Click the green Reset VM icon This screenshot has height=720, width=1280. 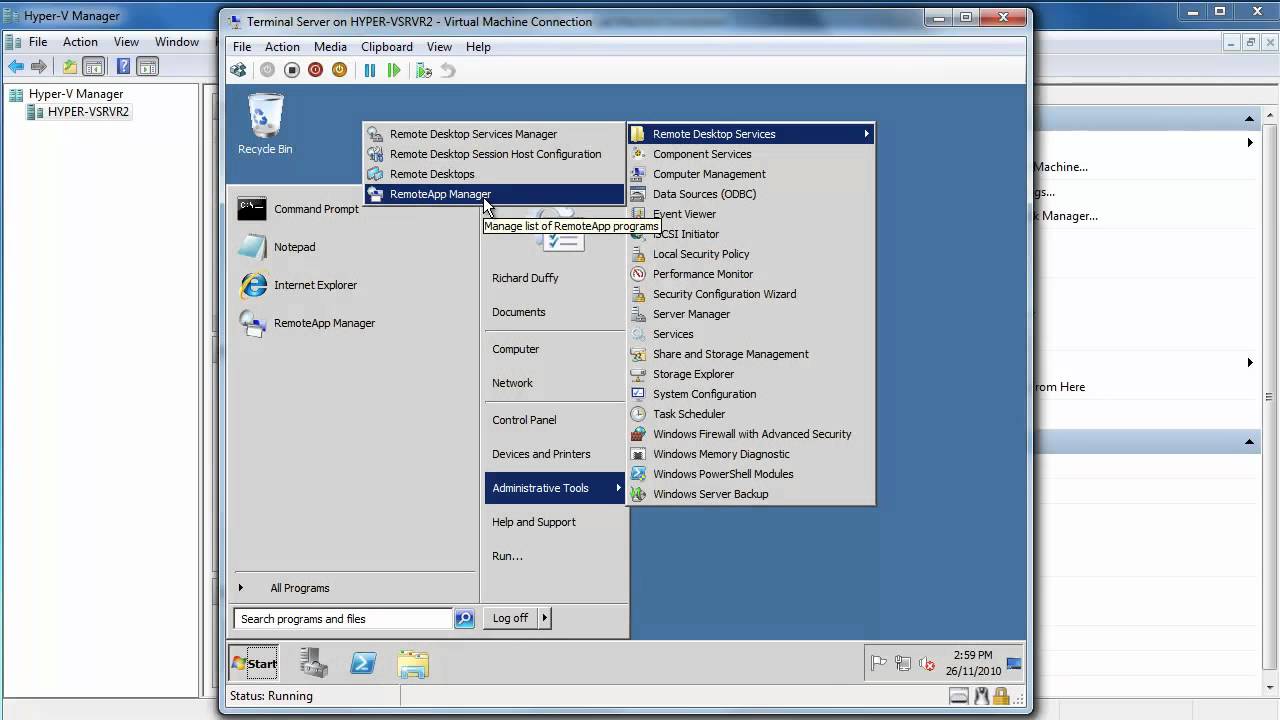394,70
